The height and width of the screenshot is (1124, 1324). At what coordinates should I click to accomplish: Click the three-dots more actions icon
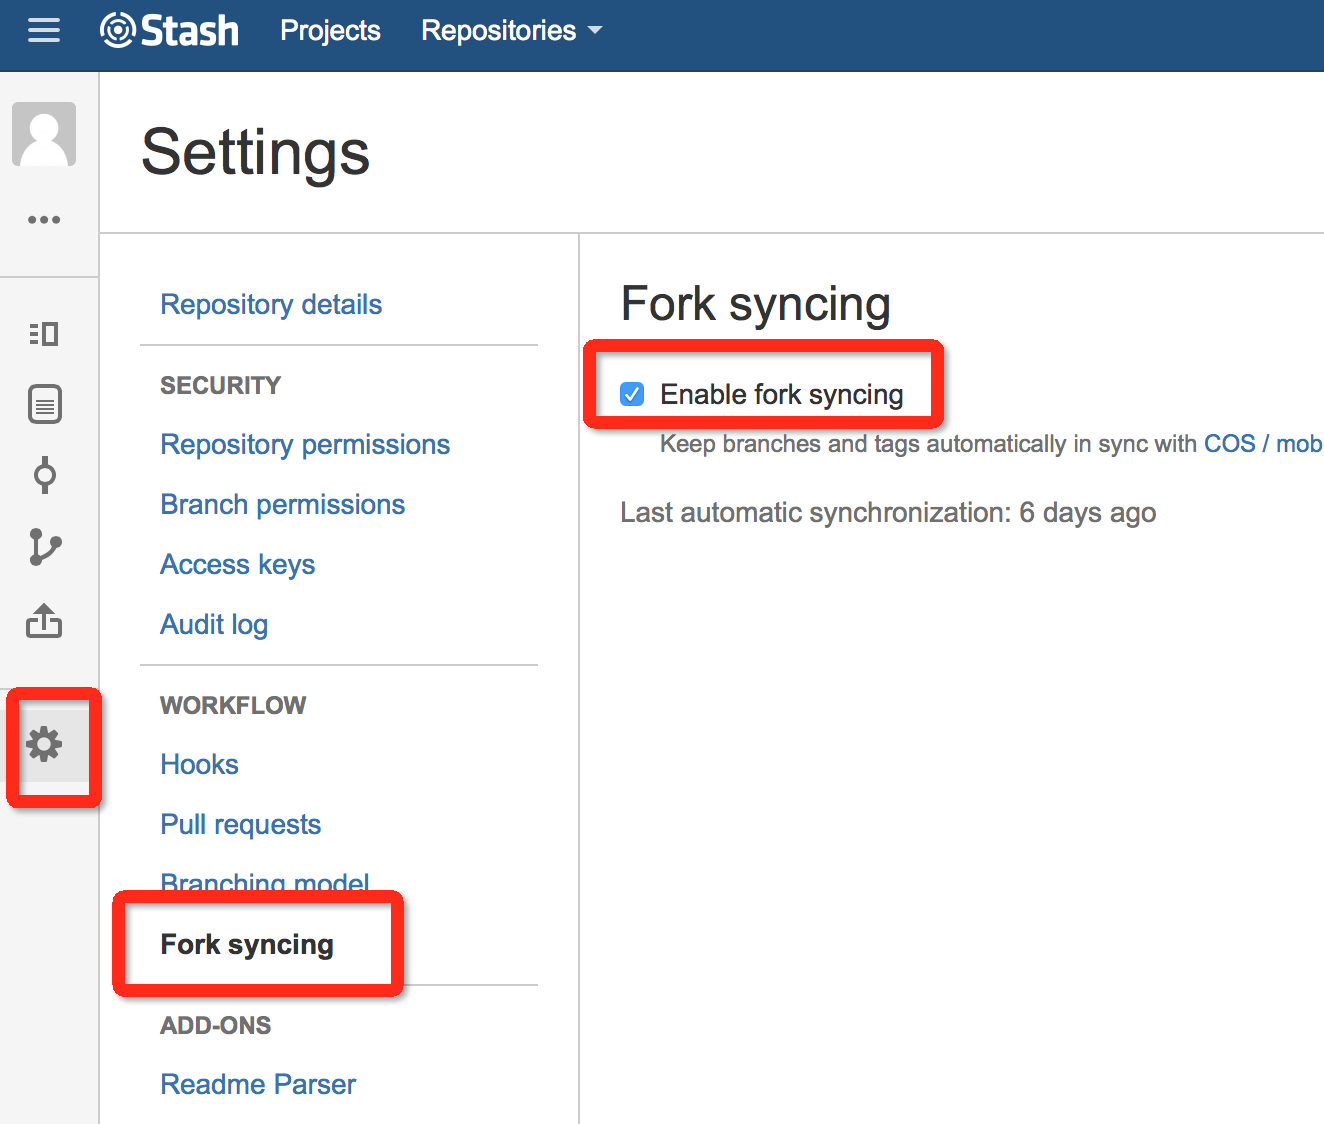click(44, 220)
